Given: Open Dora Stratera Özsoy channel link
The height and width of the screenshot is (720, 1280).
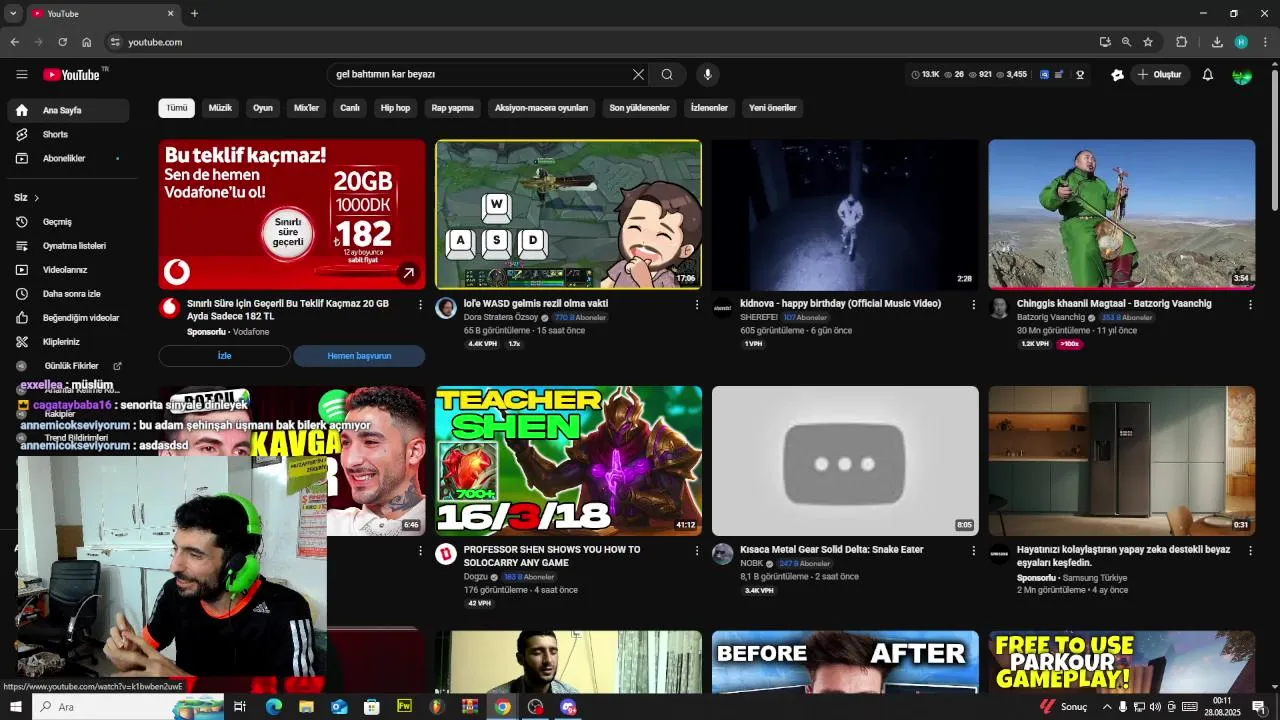Looking at the screenshot, I should (x=501, y=318).
